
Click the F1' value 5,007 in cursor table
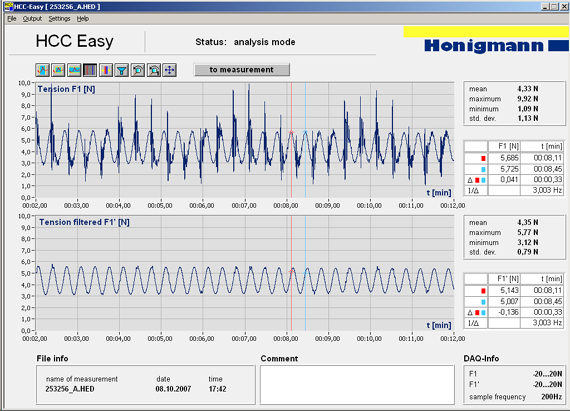coord(509,301)
